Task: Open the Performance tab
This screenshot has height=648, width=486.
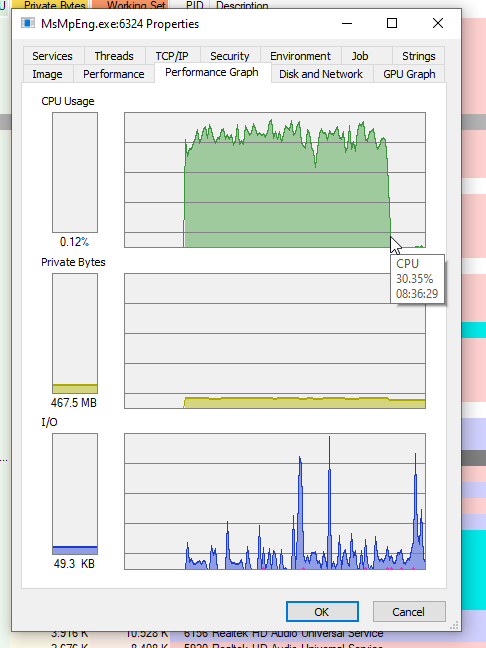Action: point(114,74)
